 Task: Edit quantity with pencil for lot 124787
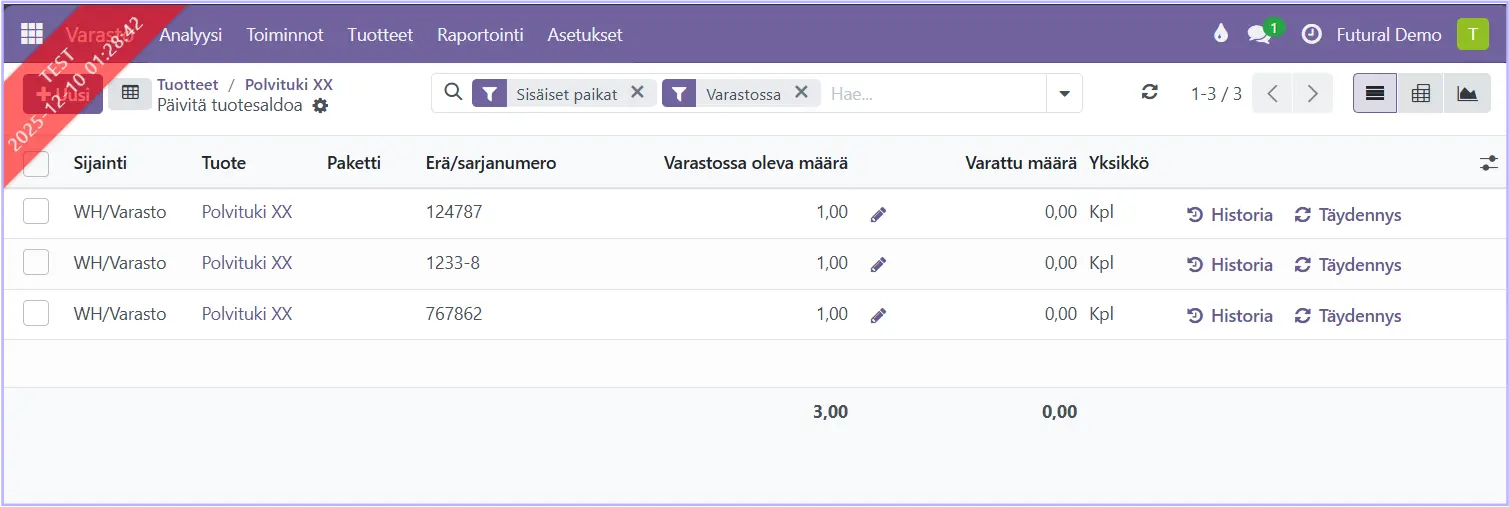coord(878,214)
